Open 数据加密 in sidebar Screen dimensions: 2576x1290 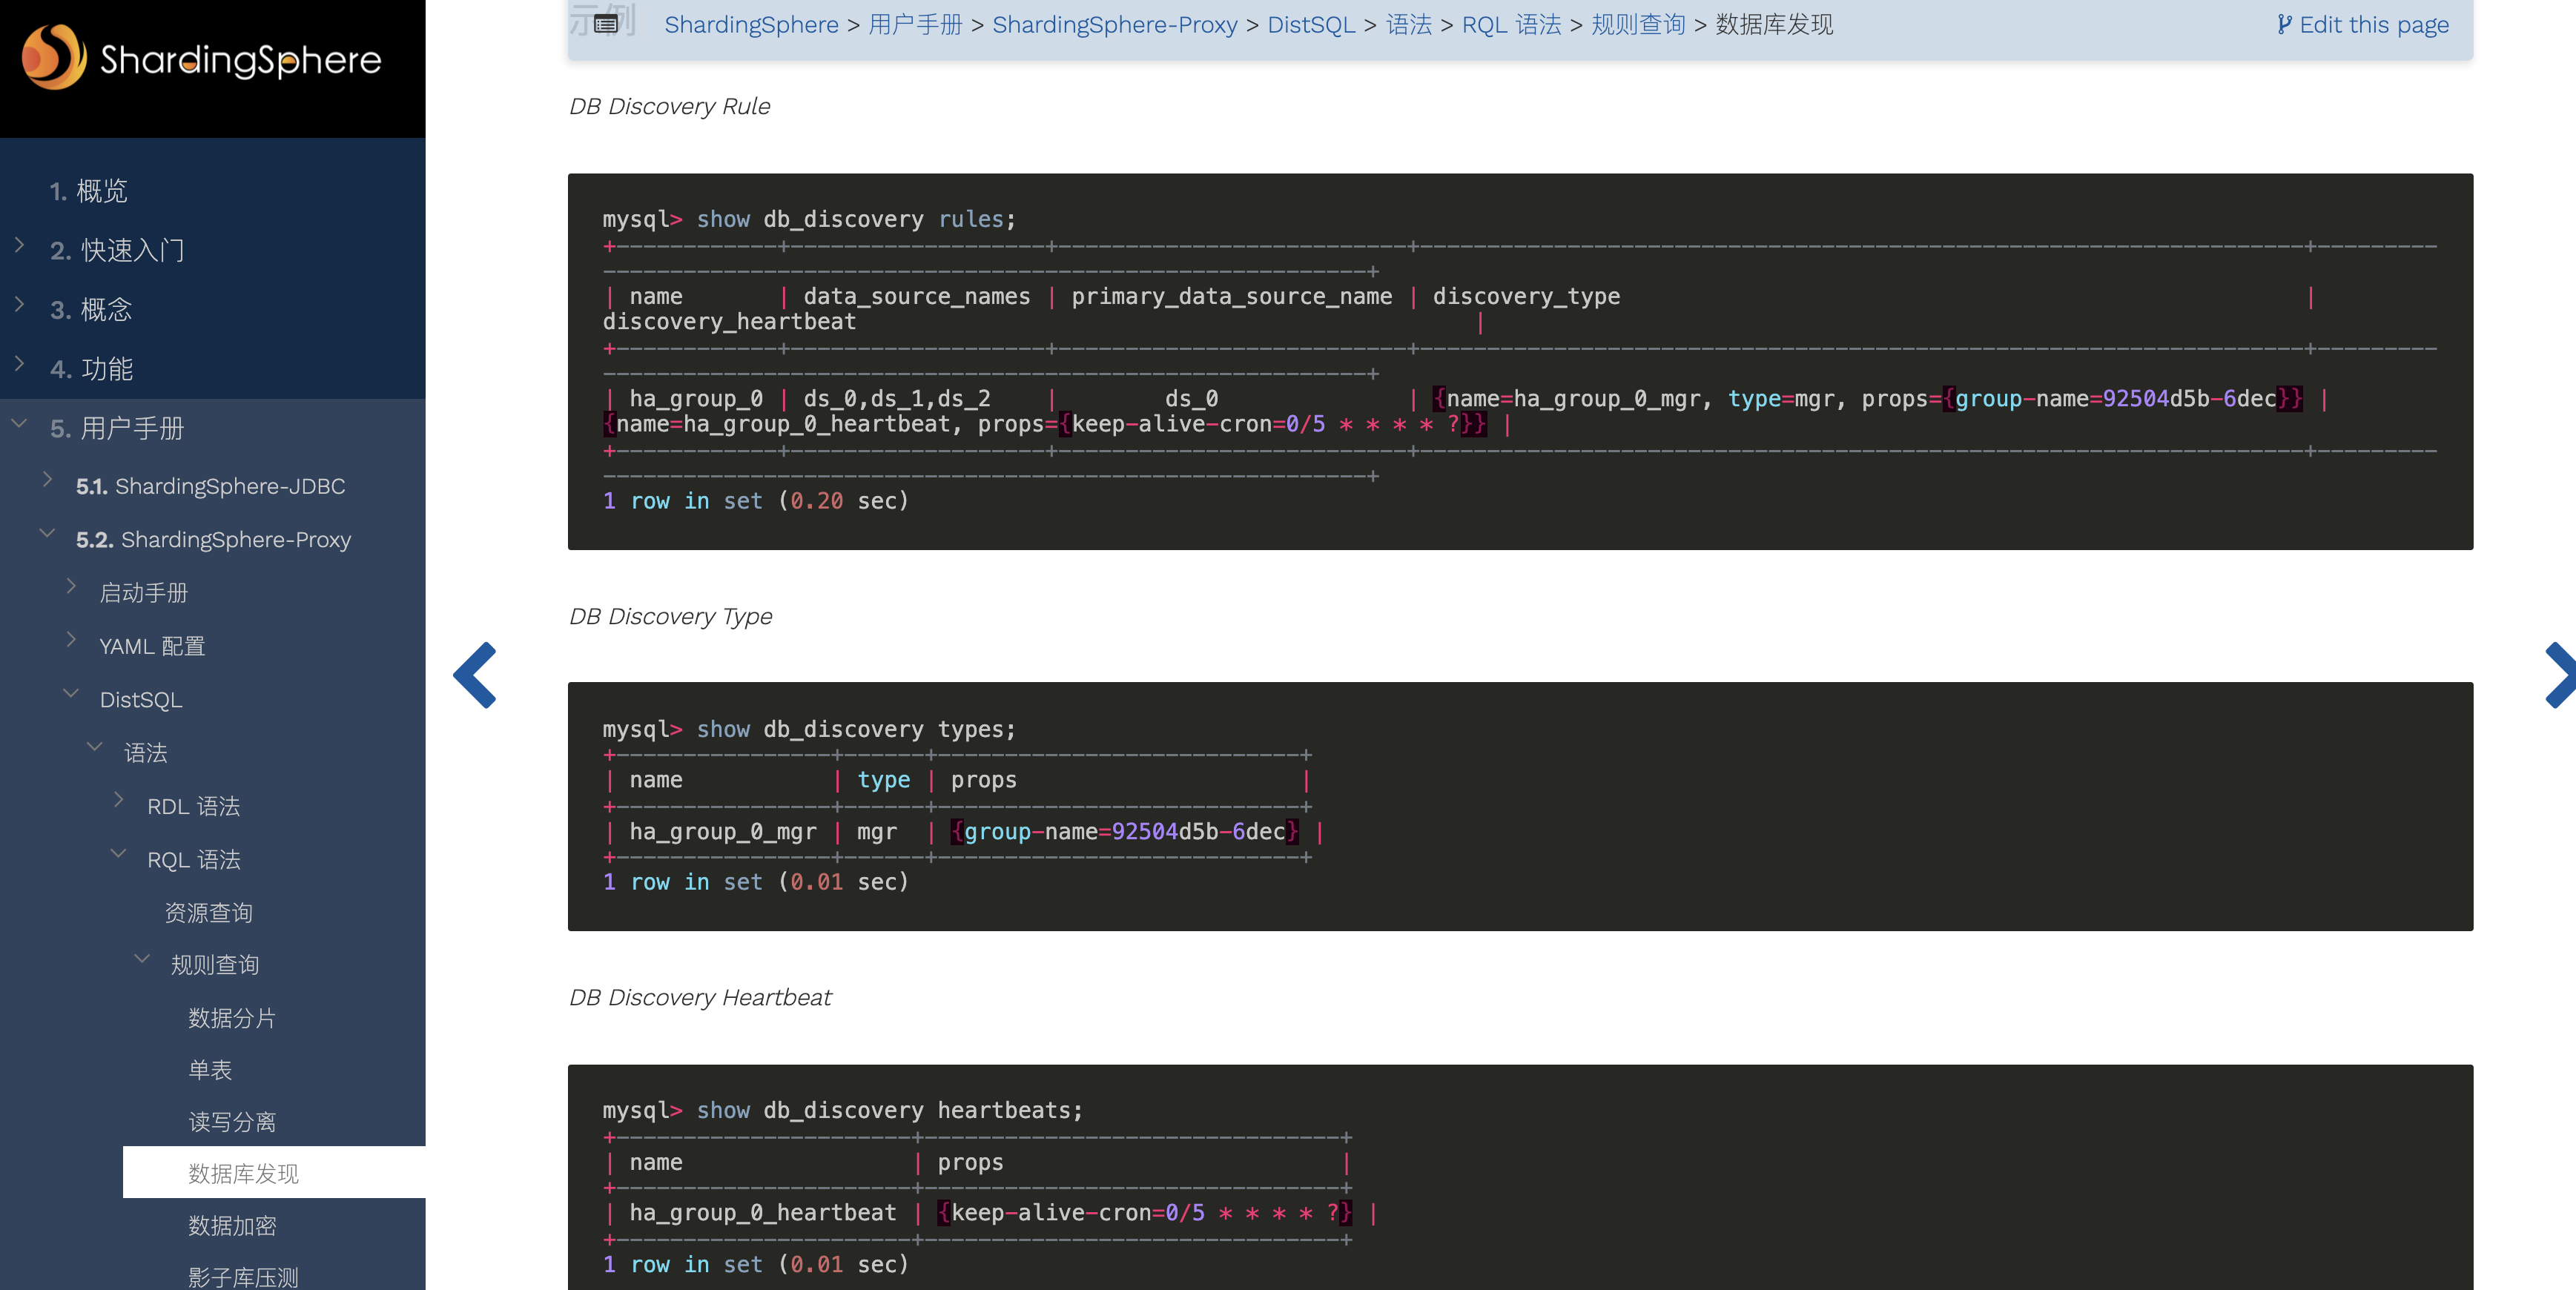click(x=232, y=1226)
